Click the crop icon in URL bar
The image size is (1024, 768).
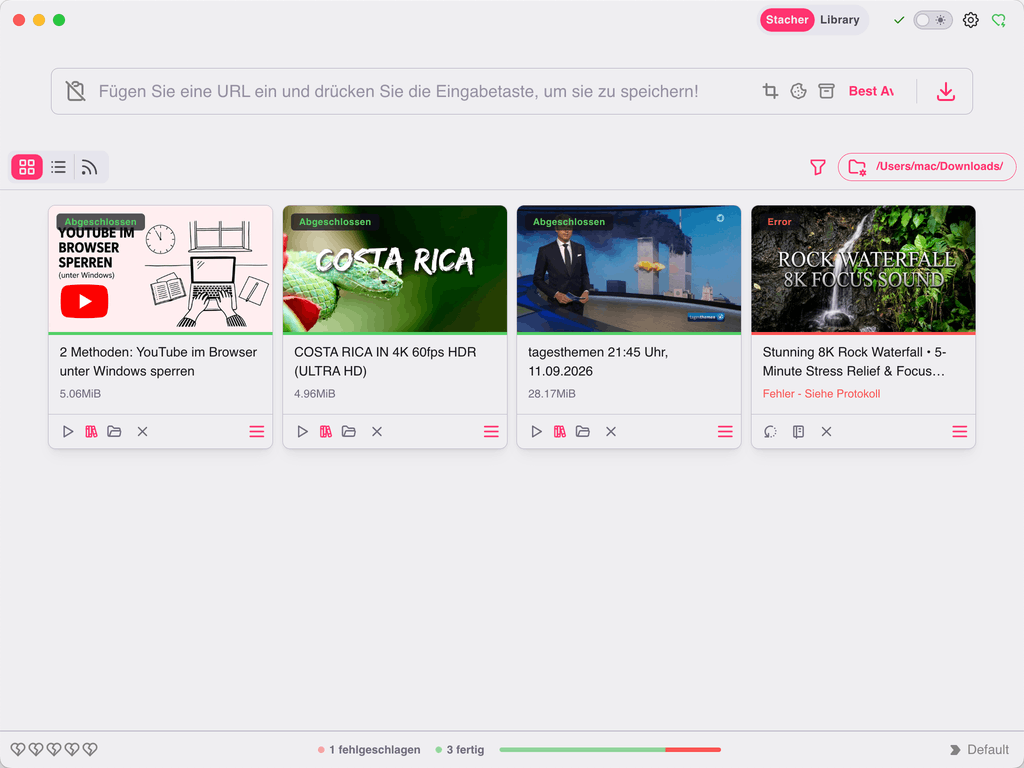[771, 91]
